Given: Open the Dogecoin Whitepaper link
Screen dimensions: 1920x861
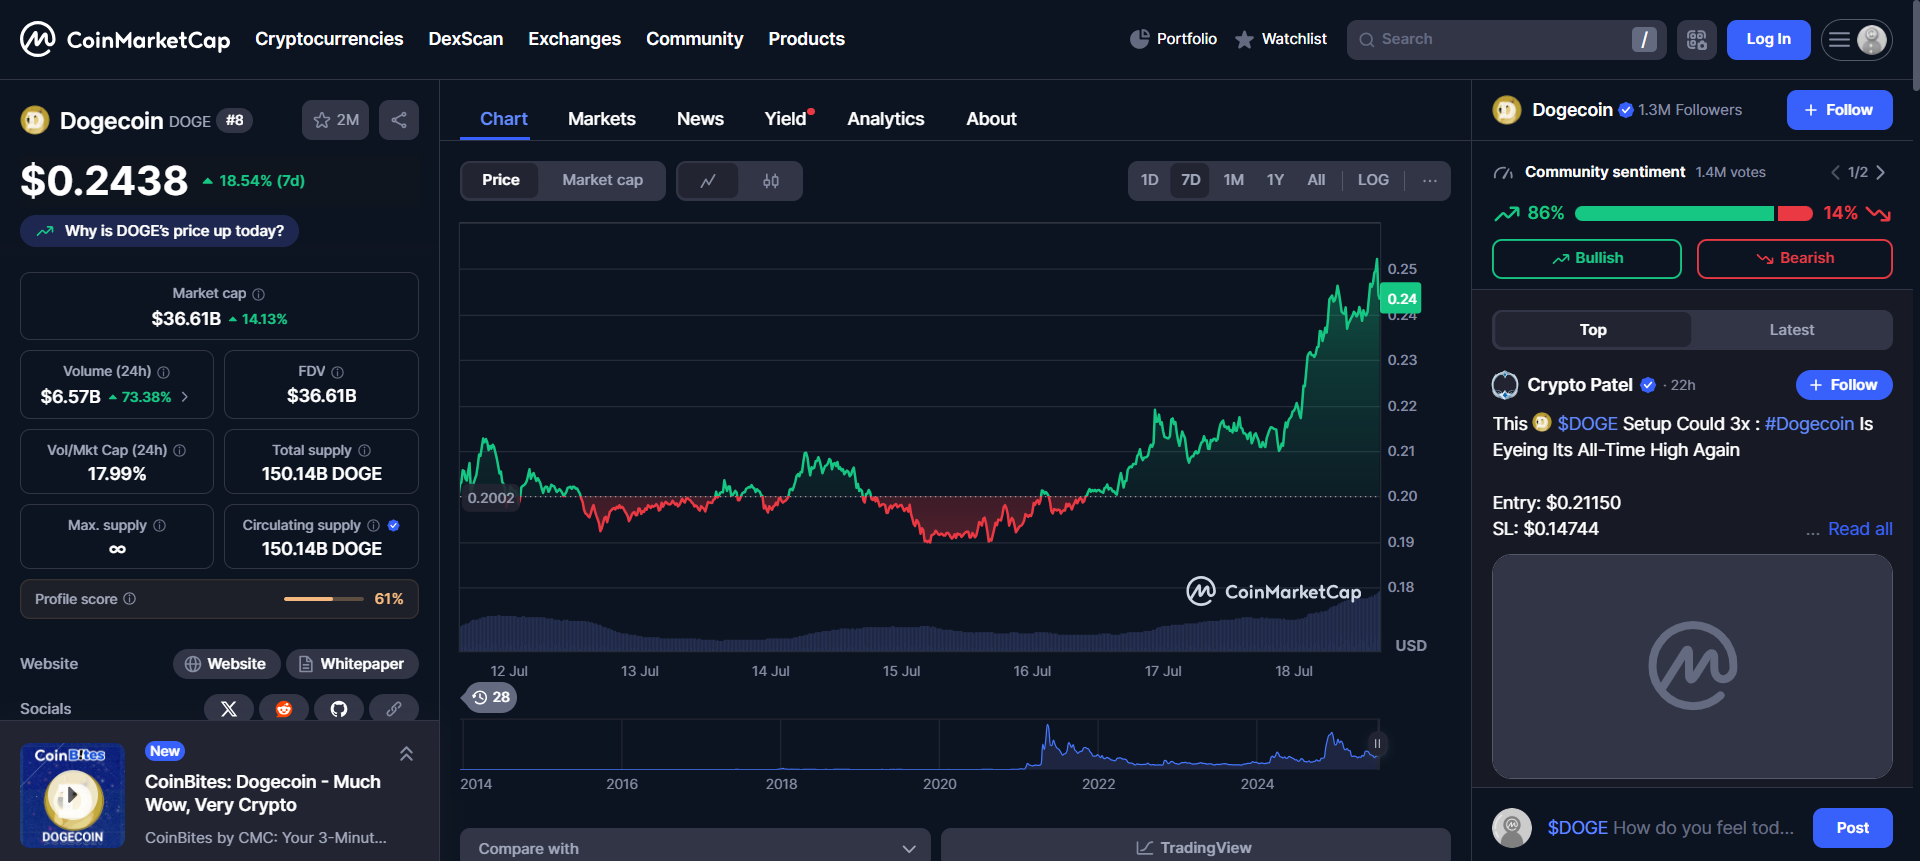Looking at the screenshot, I should tap(352, 664).
